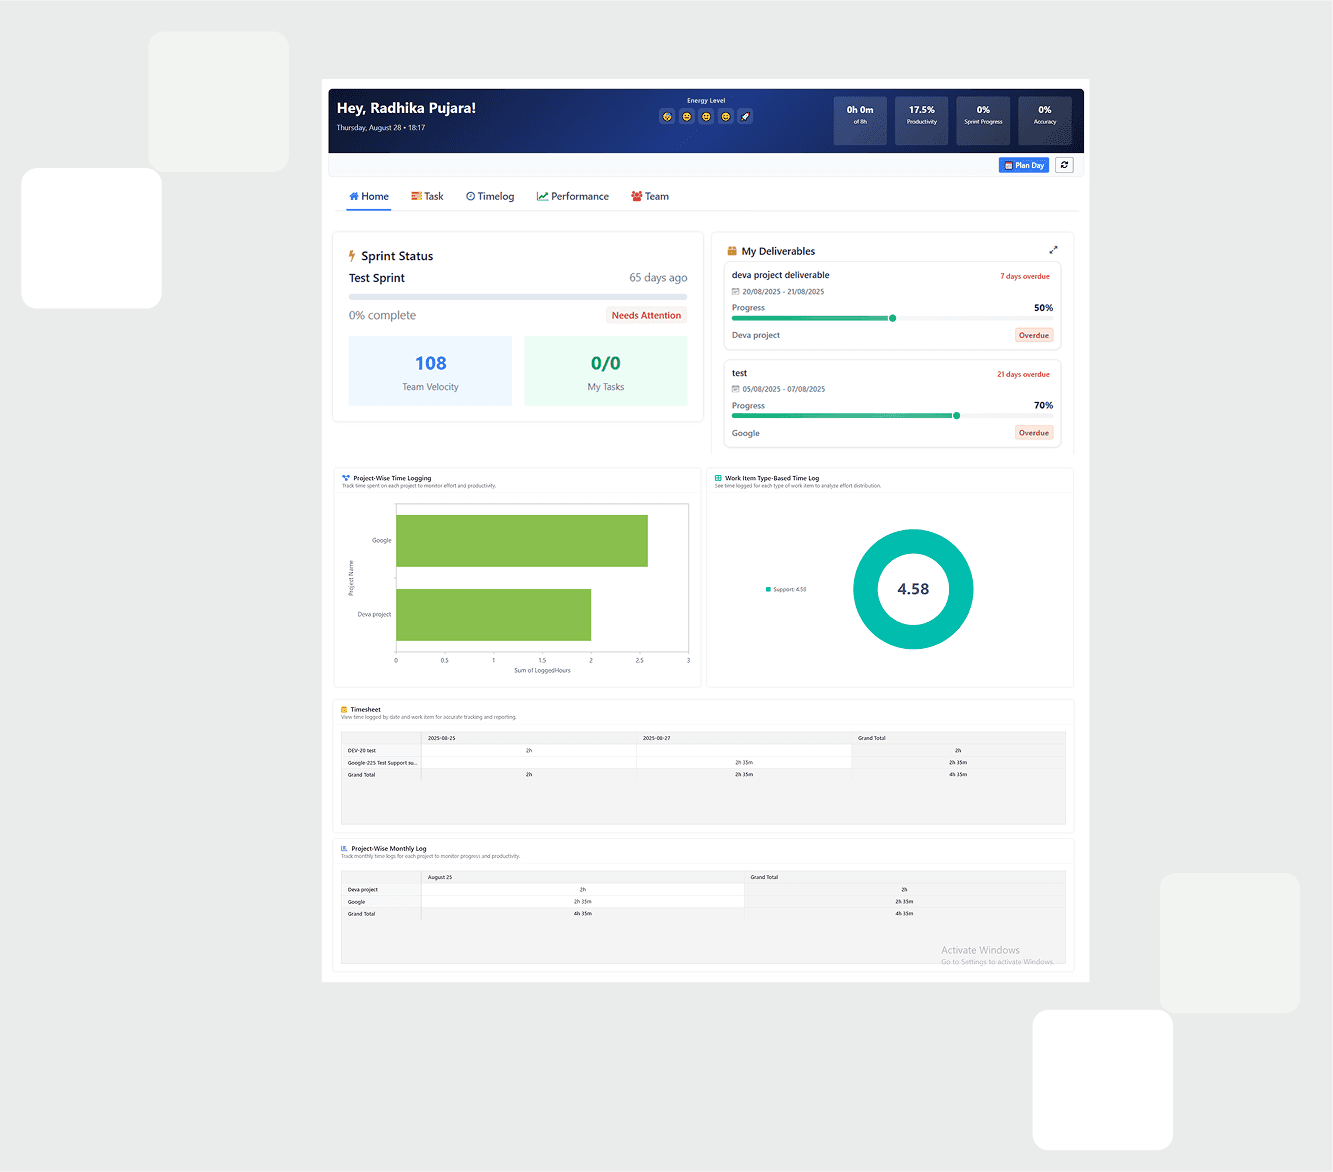The image size is (1333, 1172).
Task: Click the 21 days overdue label
Action: click(x=1023, y=374)
